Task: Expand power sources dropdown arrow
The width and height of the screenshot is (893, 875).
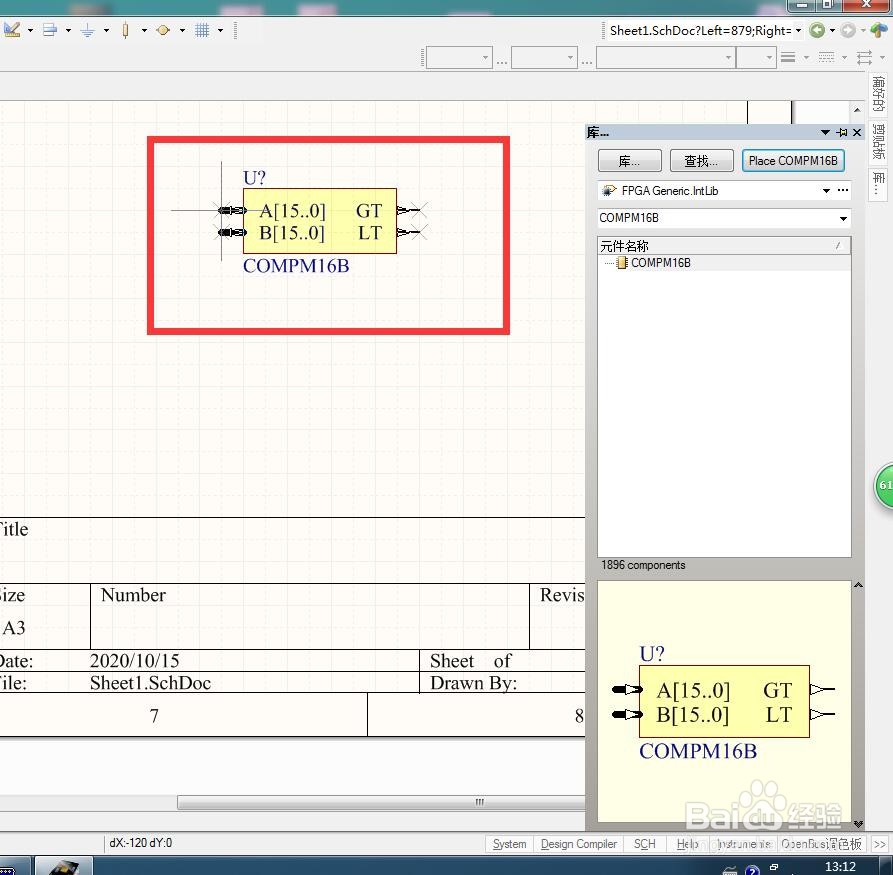Action: click(106, 30)
